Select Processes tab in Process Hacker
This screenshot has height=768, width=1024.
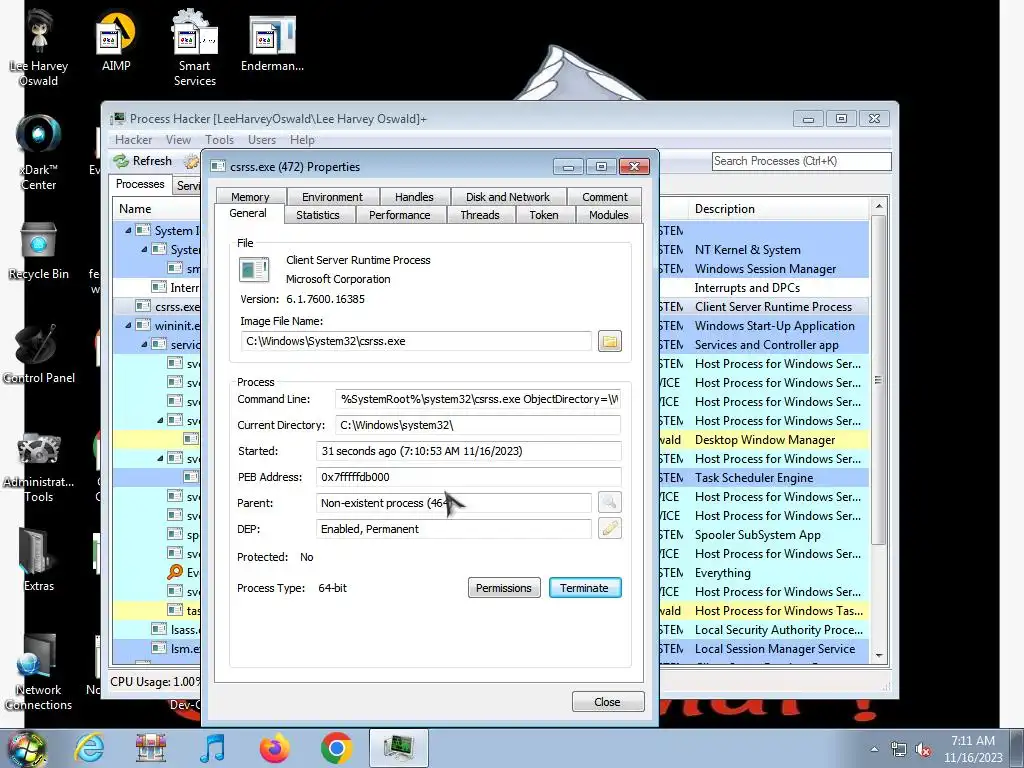tap(140, 184)
